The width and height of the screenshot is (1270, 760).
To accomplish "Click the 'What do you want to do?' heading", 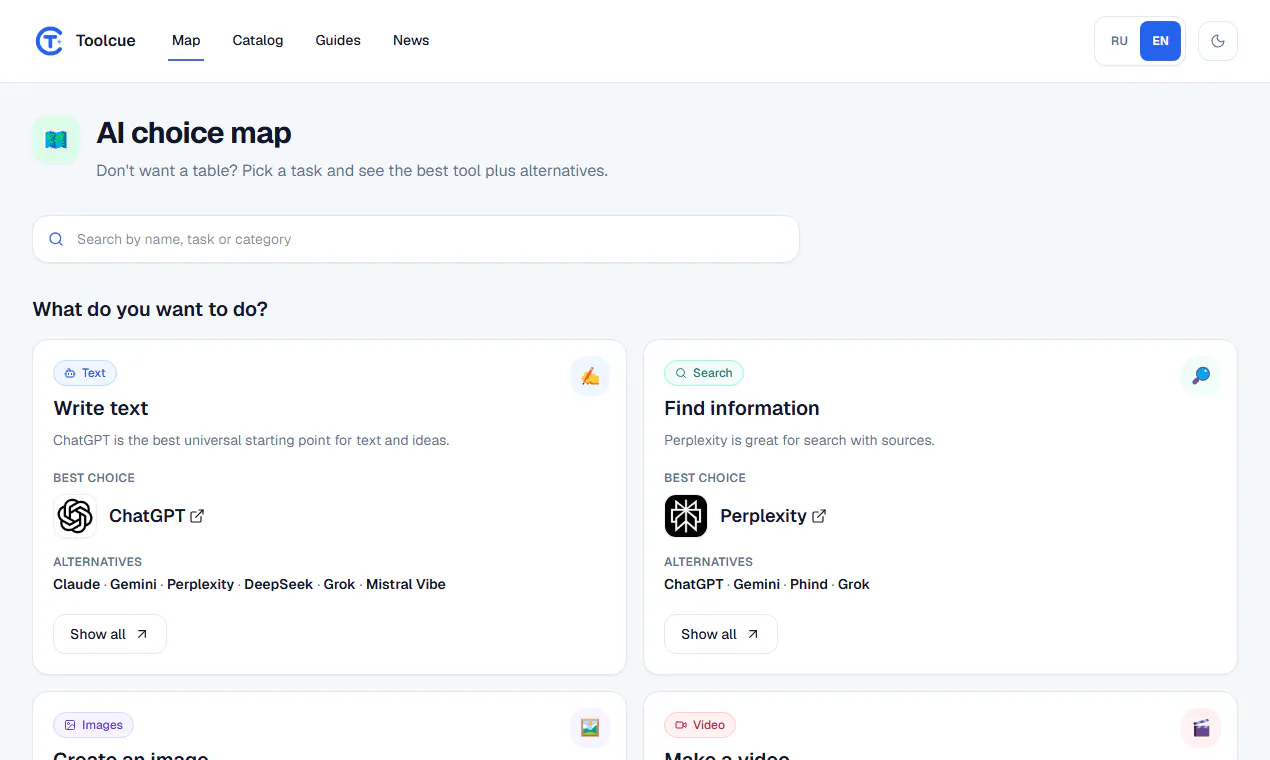I will pos(150,309).
